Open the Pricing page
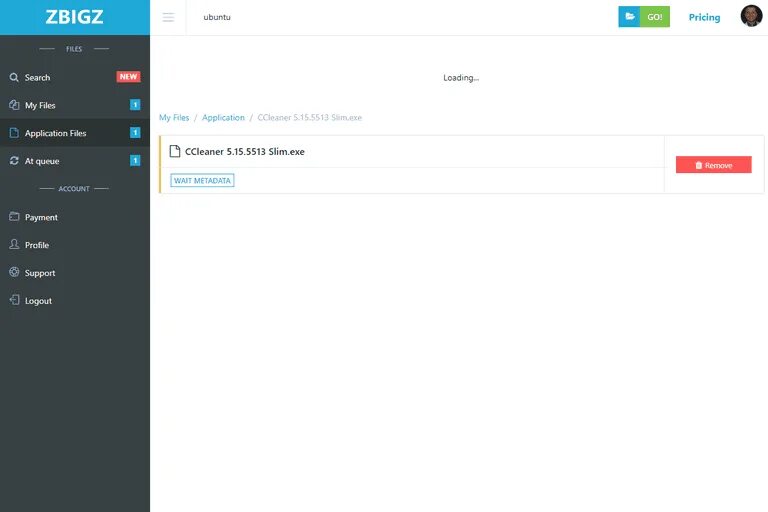The height and width of the screenshot is (512, 768). [x=704, y=17]
